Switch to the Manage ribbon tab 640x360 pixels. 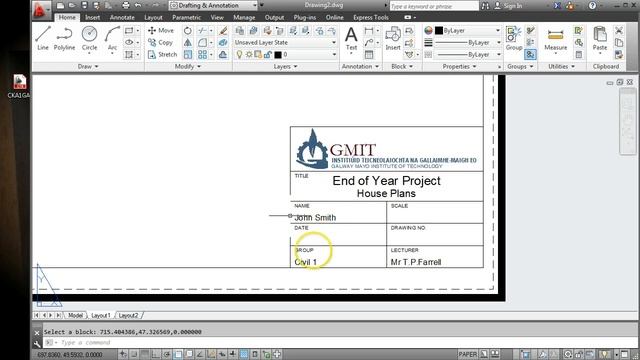click(x=244, y=17)
